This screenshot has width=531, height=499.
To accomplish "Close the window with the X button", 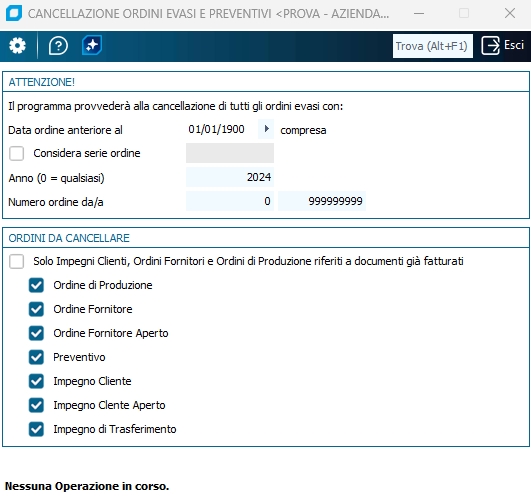I will 510,14.
